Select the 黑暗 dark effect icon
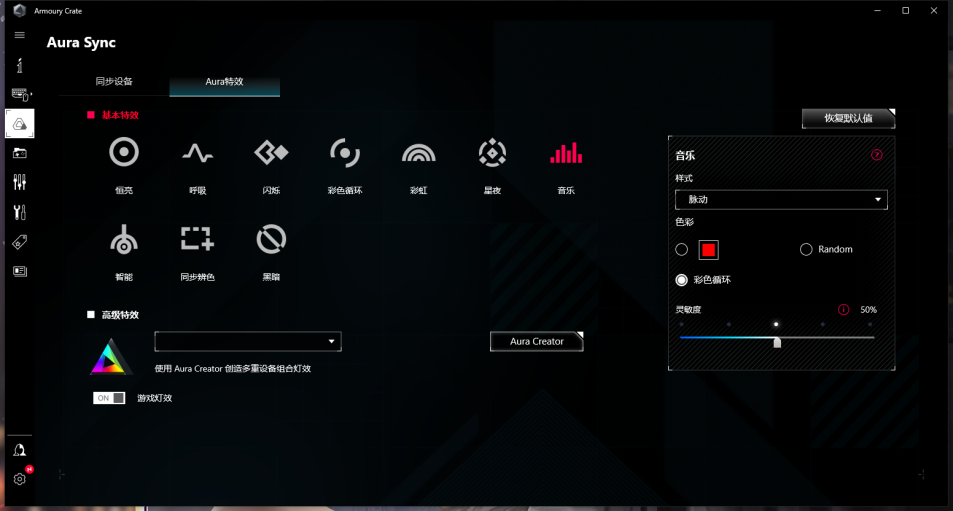The height and width of the screenshot is (511, 953). (x=271, y=239)
